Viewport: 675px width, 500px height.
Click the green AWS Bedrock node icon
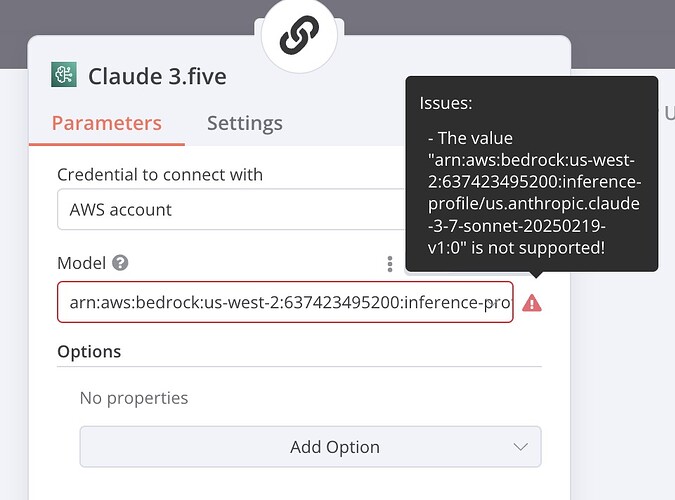point(64,75)
